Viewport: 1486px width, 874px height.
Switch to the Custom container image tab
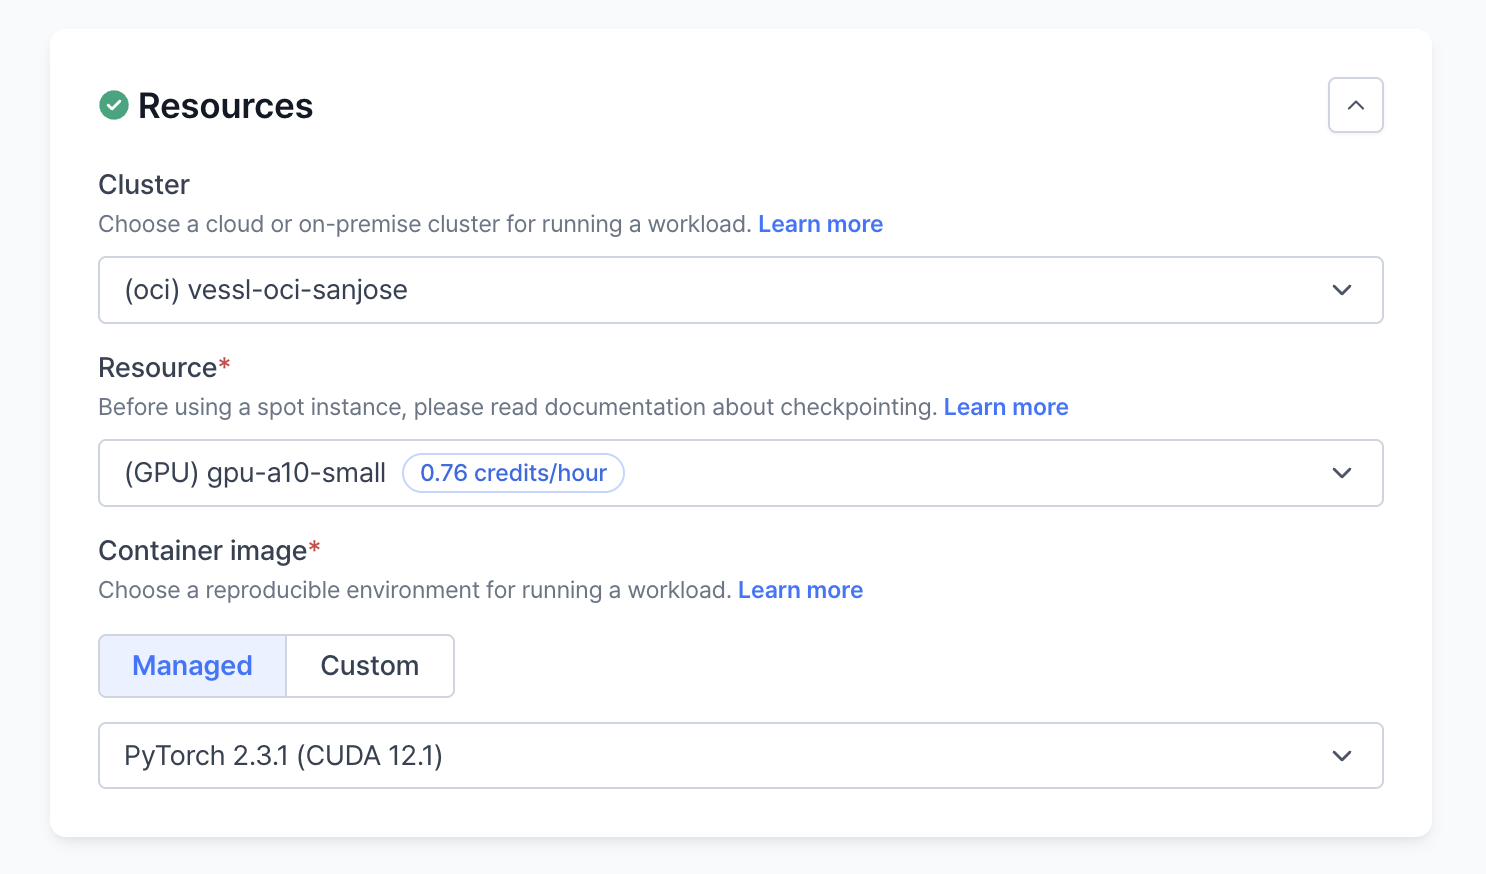pos(370,666)
